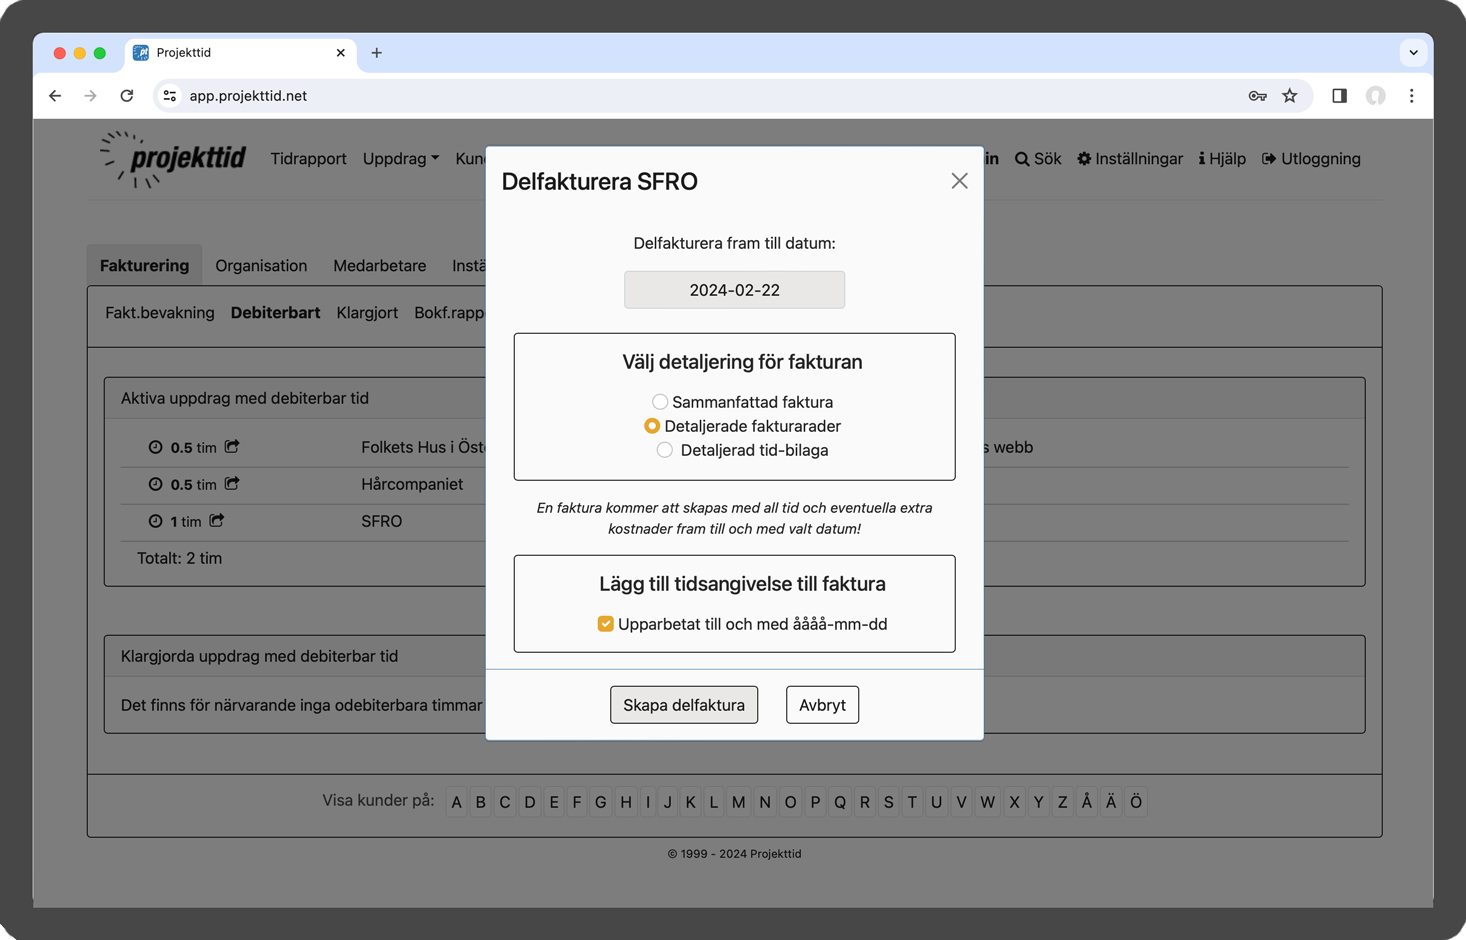Click the share icon beside Hårcompaniet's 0.5 tim
This screenshot has width=1466, height=940.
tap(232, 484)
